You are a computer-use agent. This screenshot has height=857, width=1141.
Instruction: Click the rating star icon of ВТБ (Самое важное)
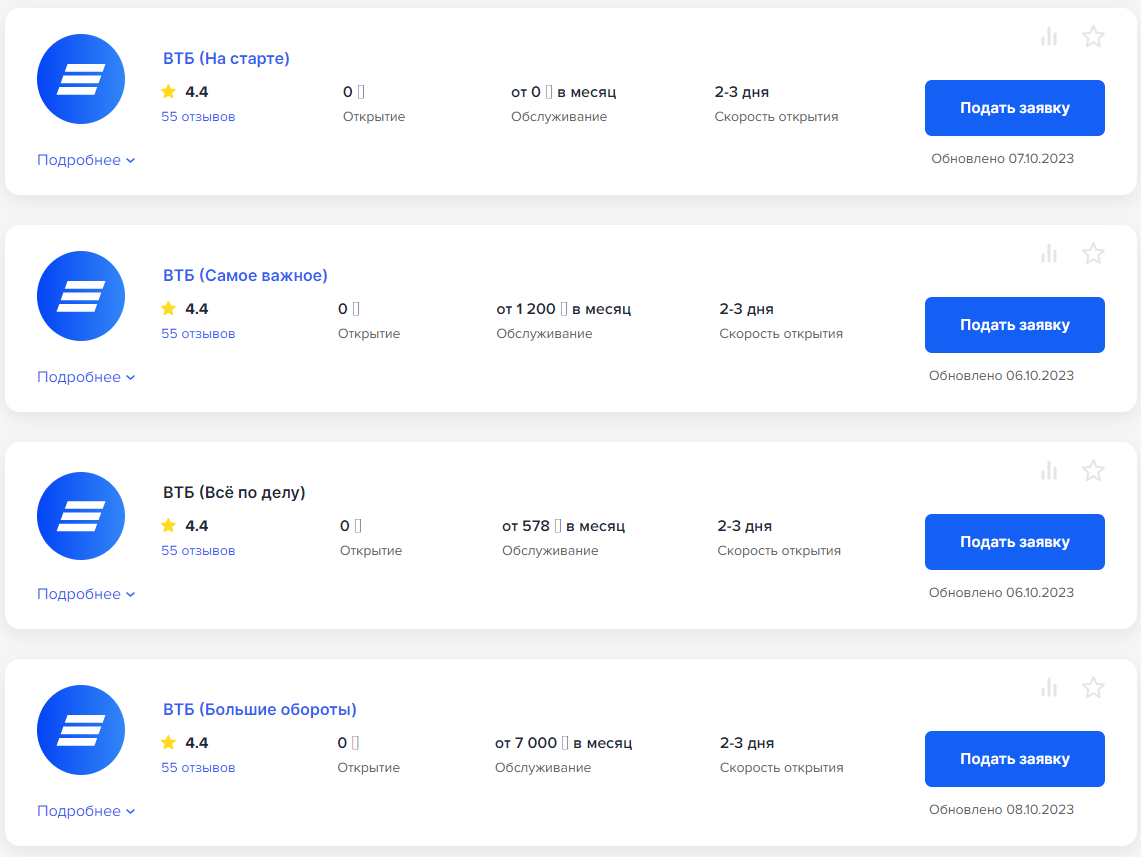[x=169, y=308]
